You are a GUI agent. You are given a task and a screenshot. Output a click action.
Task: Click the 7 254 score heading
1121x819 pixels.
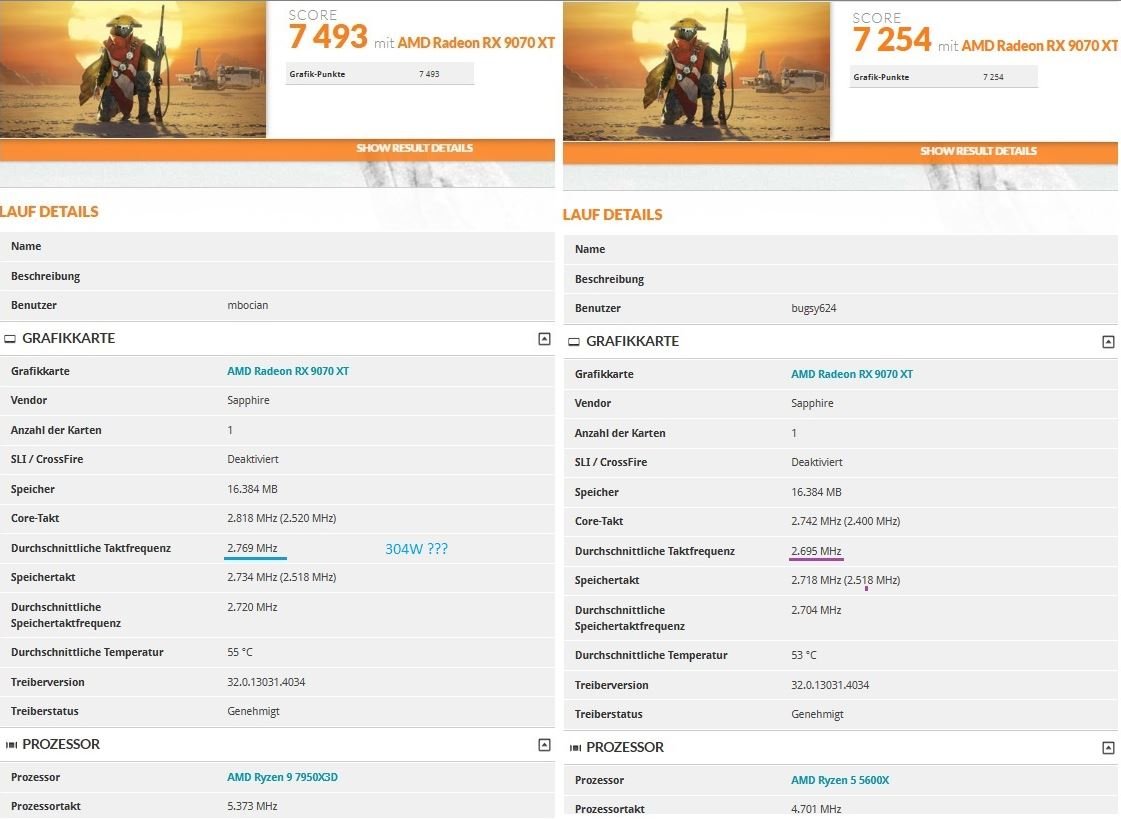892,39
